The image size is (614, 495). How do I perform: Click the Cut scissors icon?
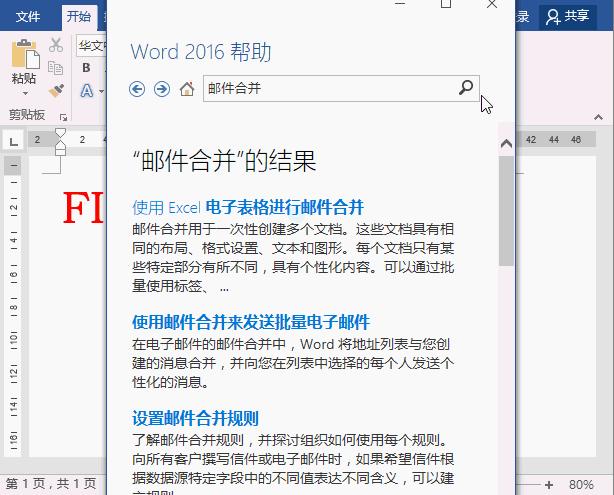coord(56,44)
